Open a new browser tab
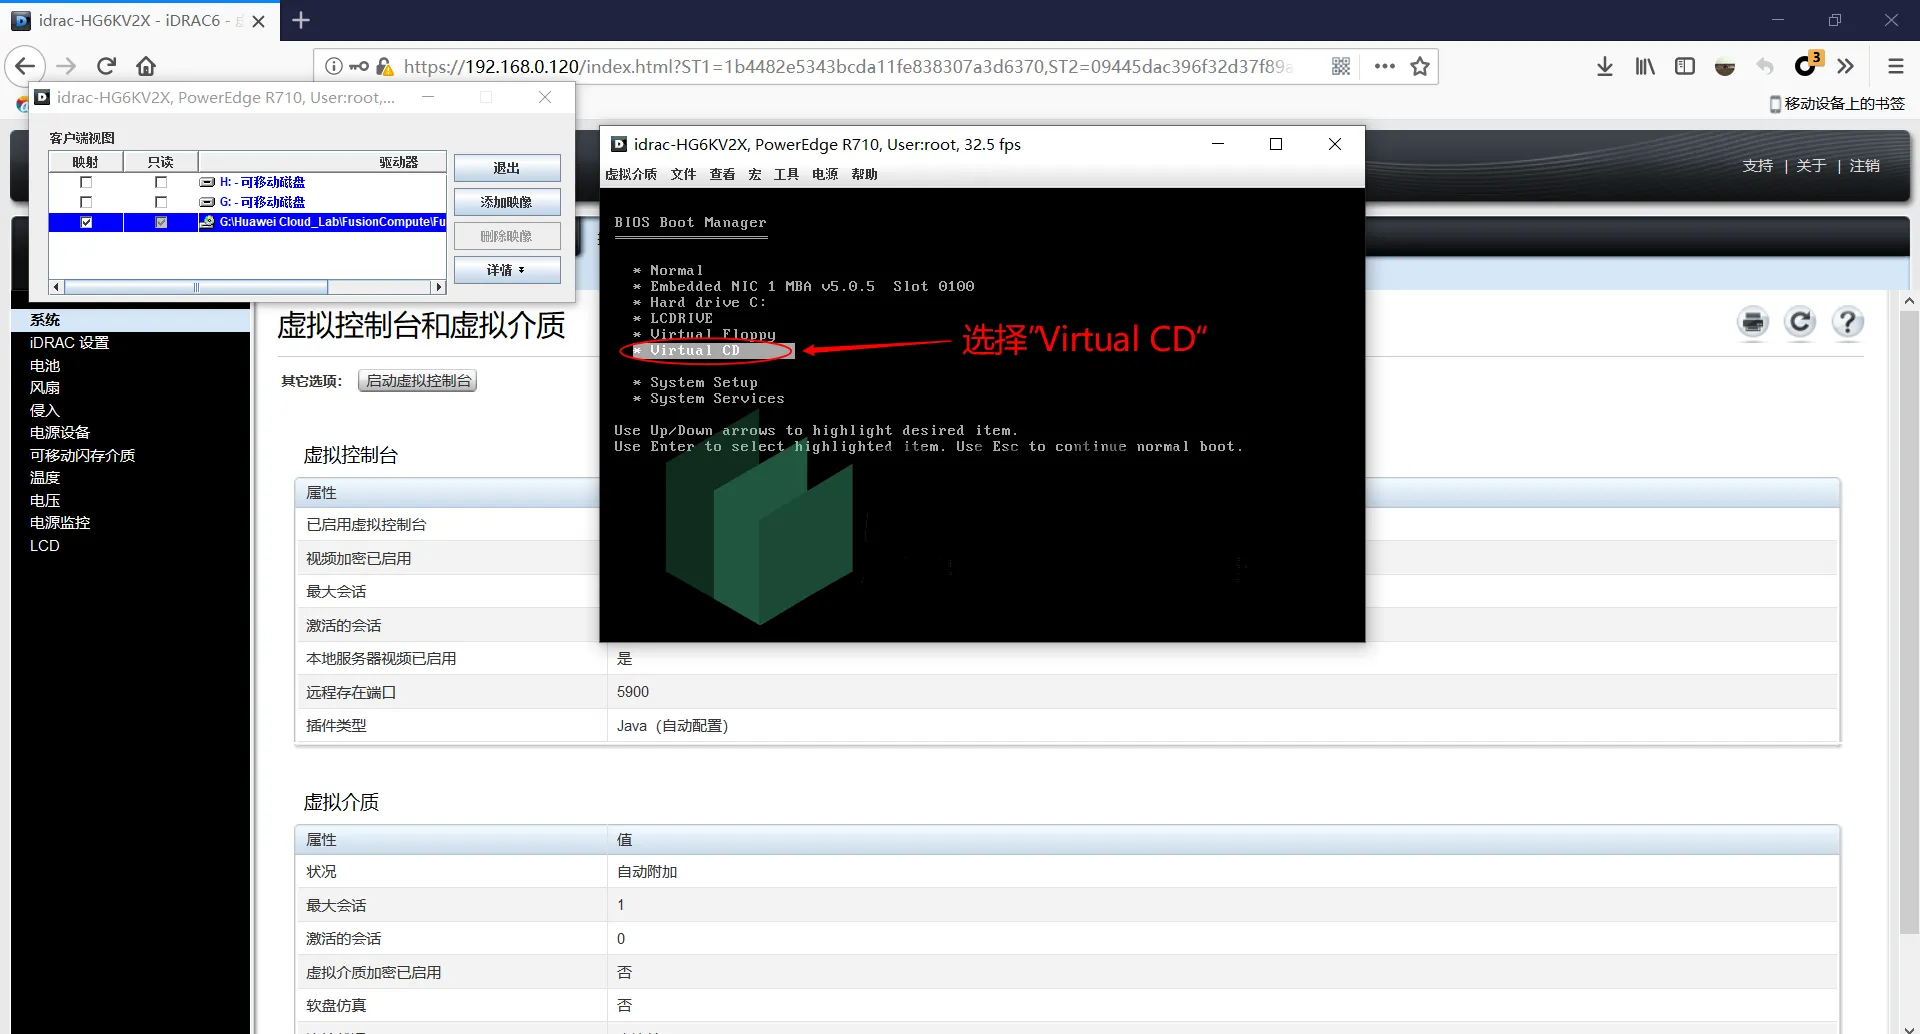Screen dimensions: 1920x1034 coord(301,20)
